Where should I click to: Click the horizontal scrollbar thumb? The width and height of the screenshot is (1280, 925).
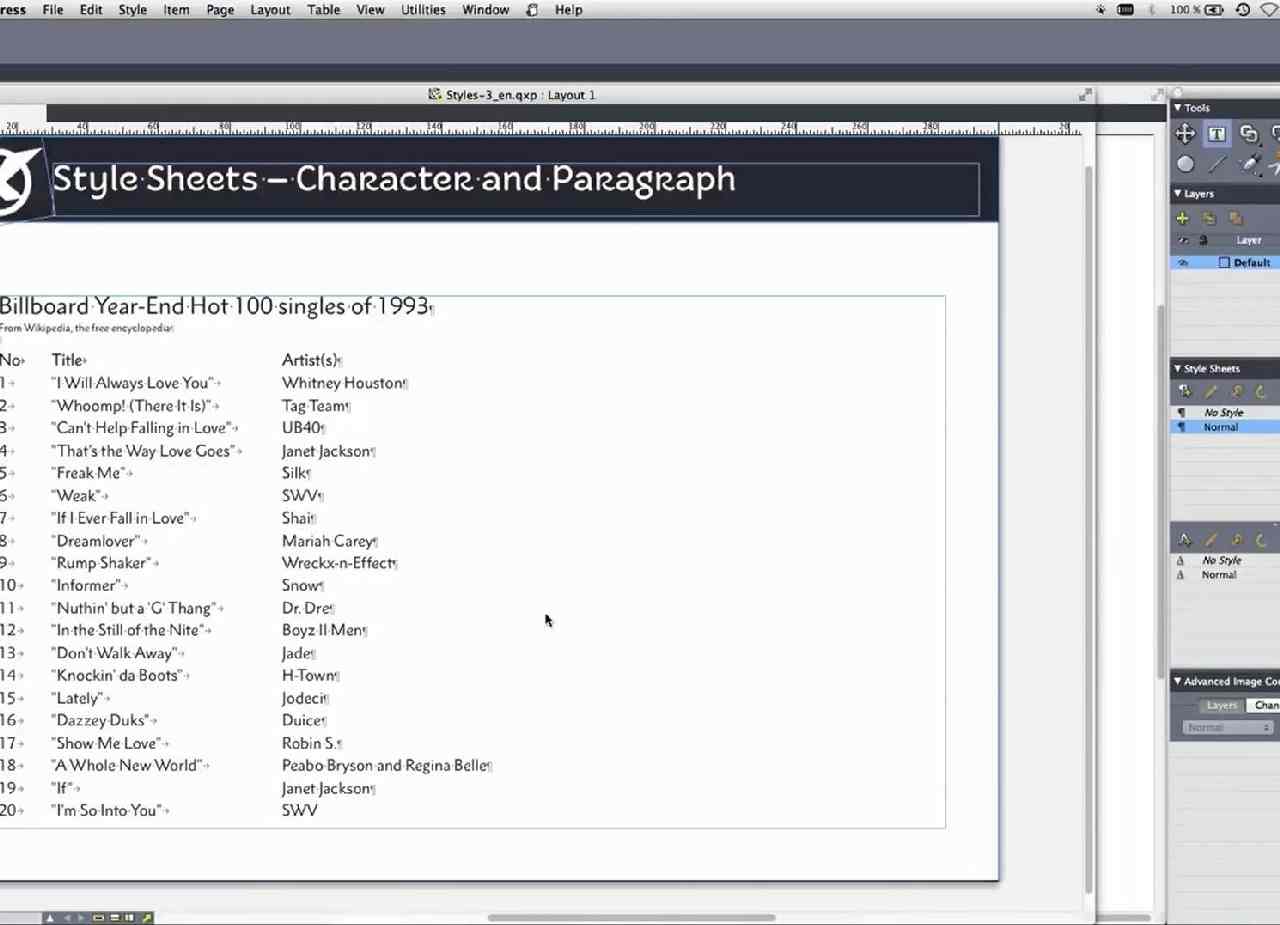631,917
